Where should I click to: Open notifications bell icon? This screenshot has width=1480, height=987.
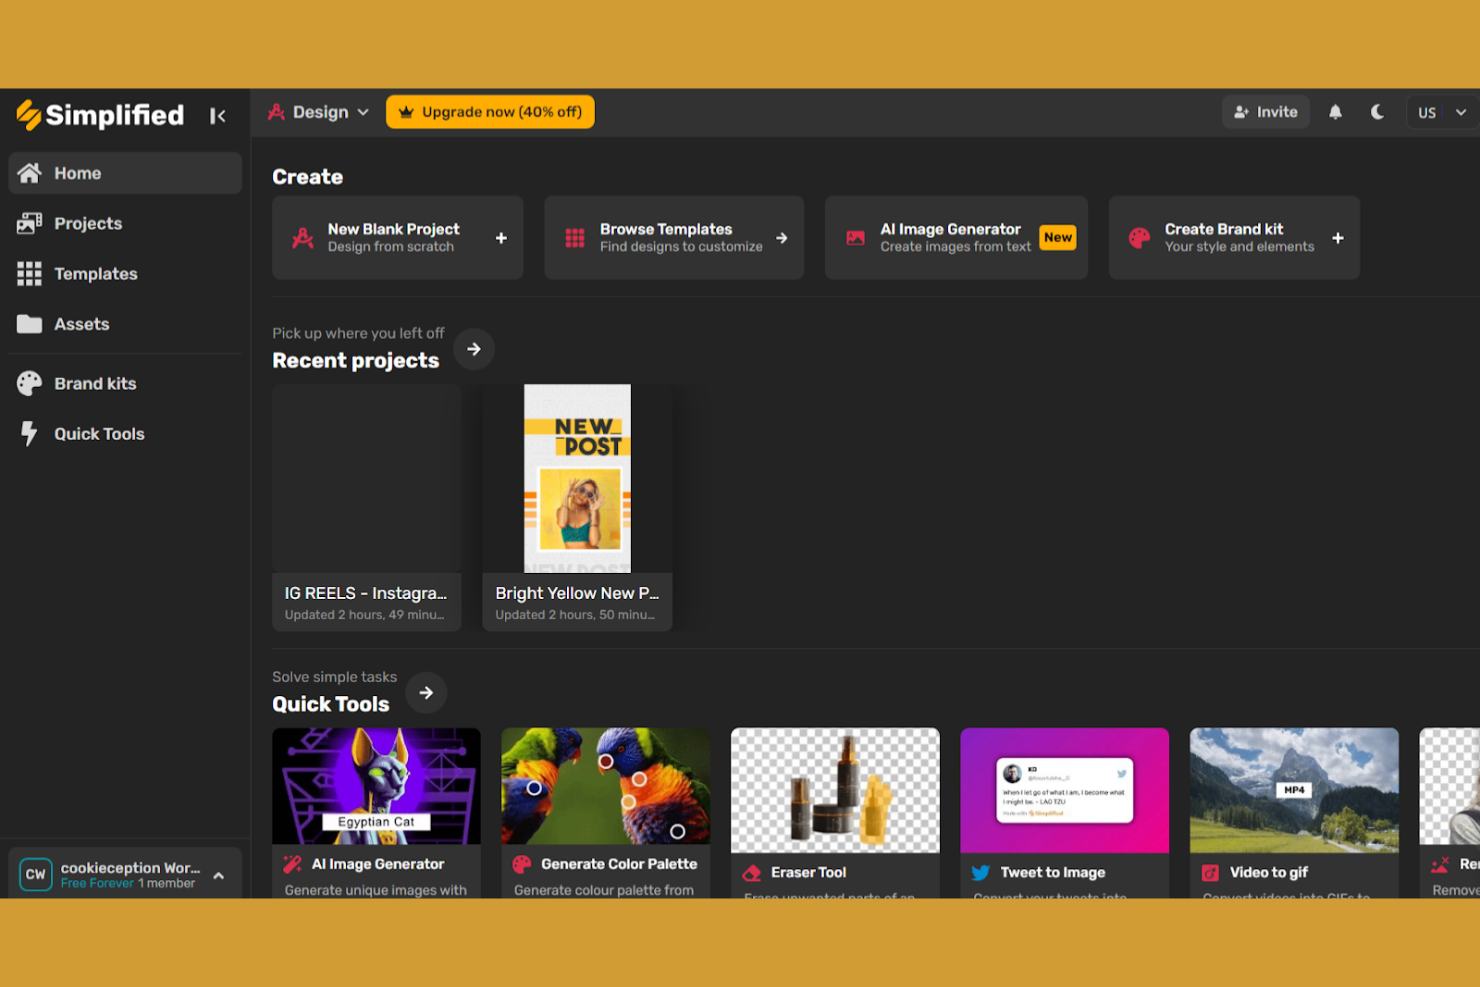(1335, 112)
